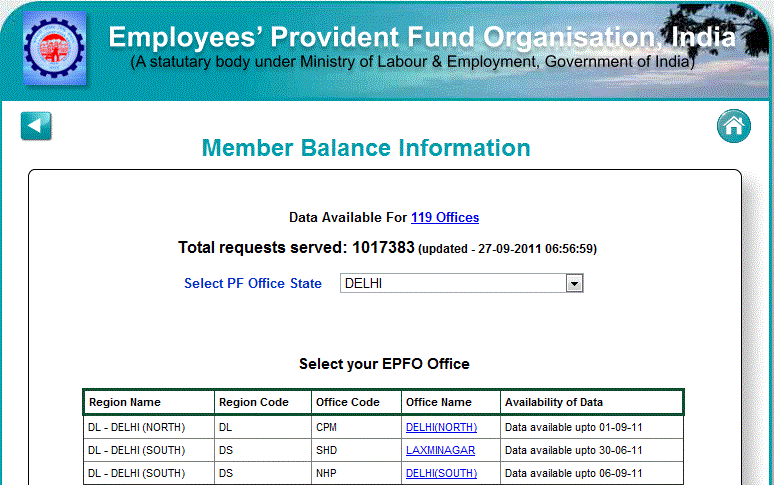The image size is (774, 485).
Task: Click the EPFO gear logo
Action: [54, 48]
